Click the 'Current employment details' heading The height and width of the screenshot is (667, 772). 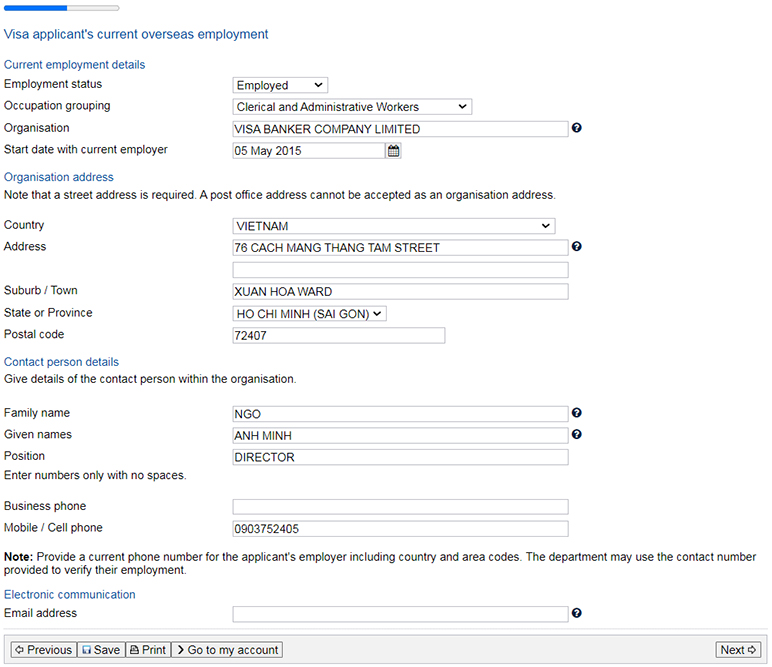[74, 64]
